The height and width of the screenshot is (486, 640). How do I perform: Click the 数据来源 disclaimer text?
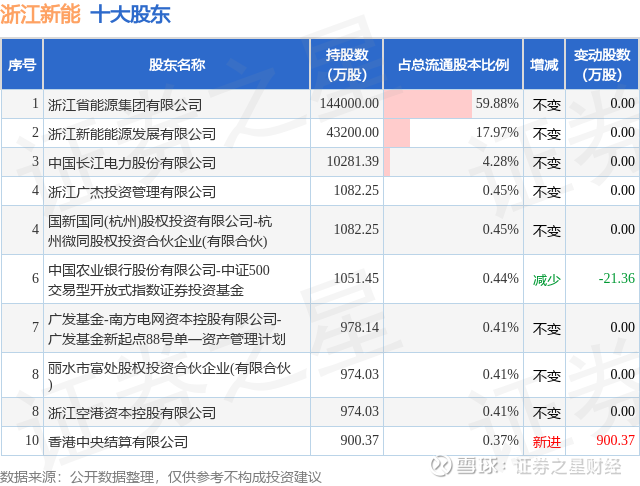[x=161, y=477]
